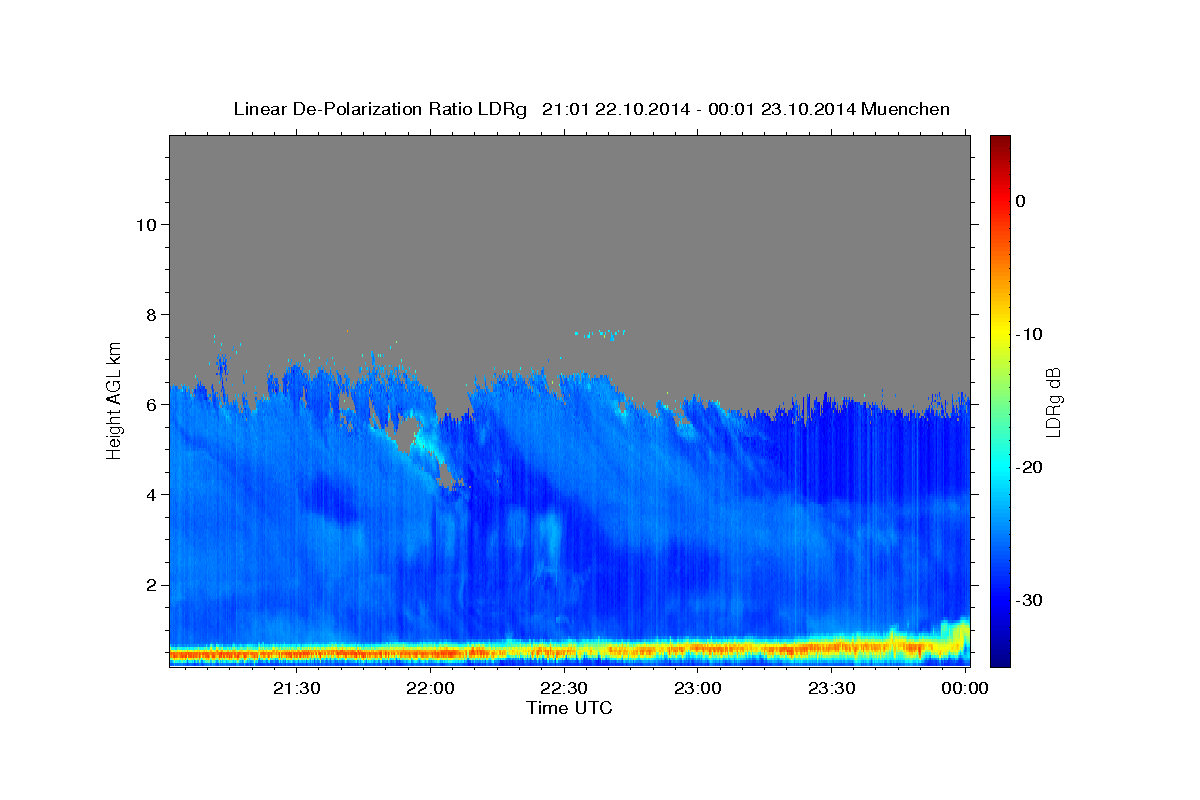Viewport: 1200px width, 800px height.
Task: Click the colorbar value '0'
Action: pyautogui.click(x=1020, y=201)
